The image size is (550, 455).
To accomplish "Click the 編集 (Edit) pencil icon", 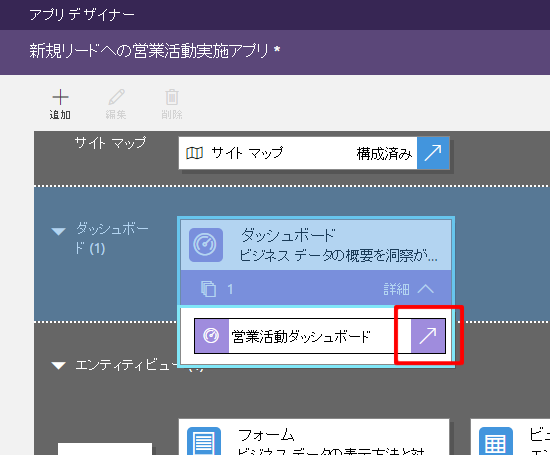I will pos(116,97).
